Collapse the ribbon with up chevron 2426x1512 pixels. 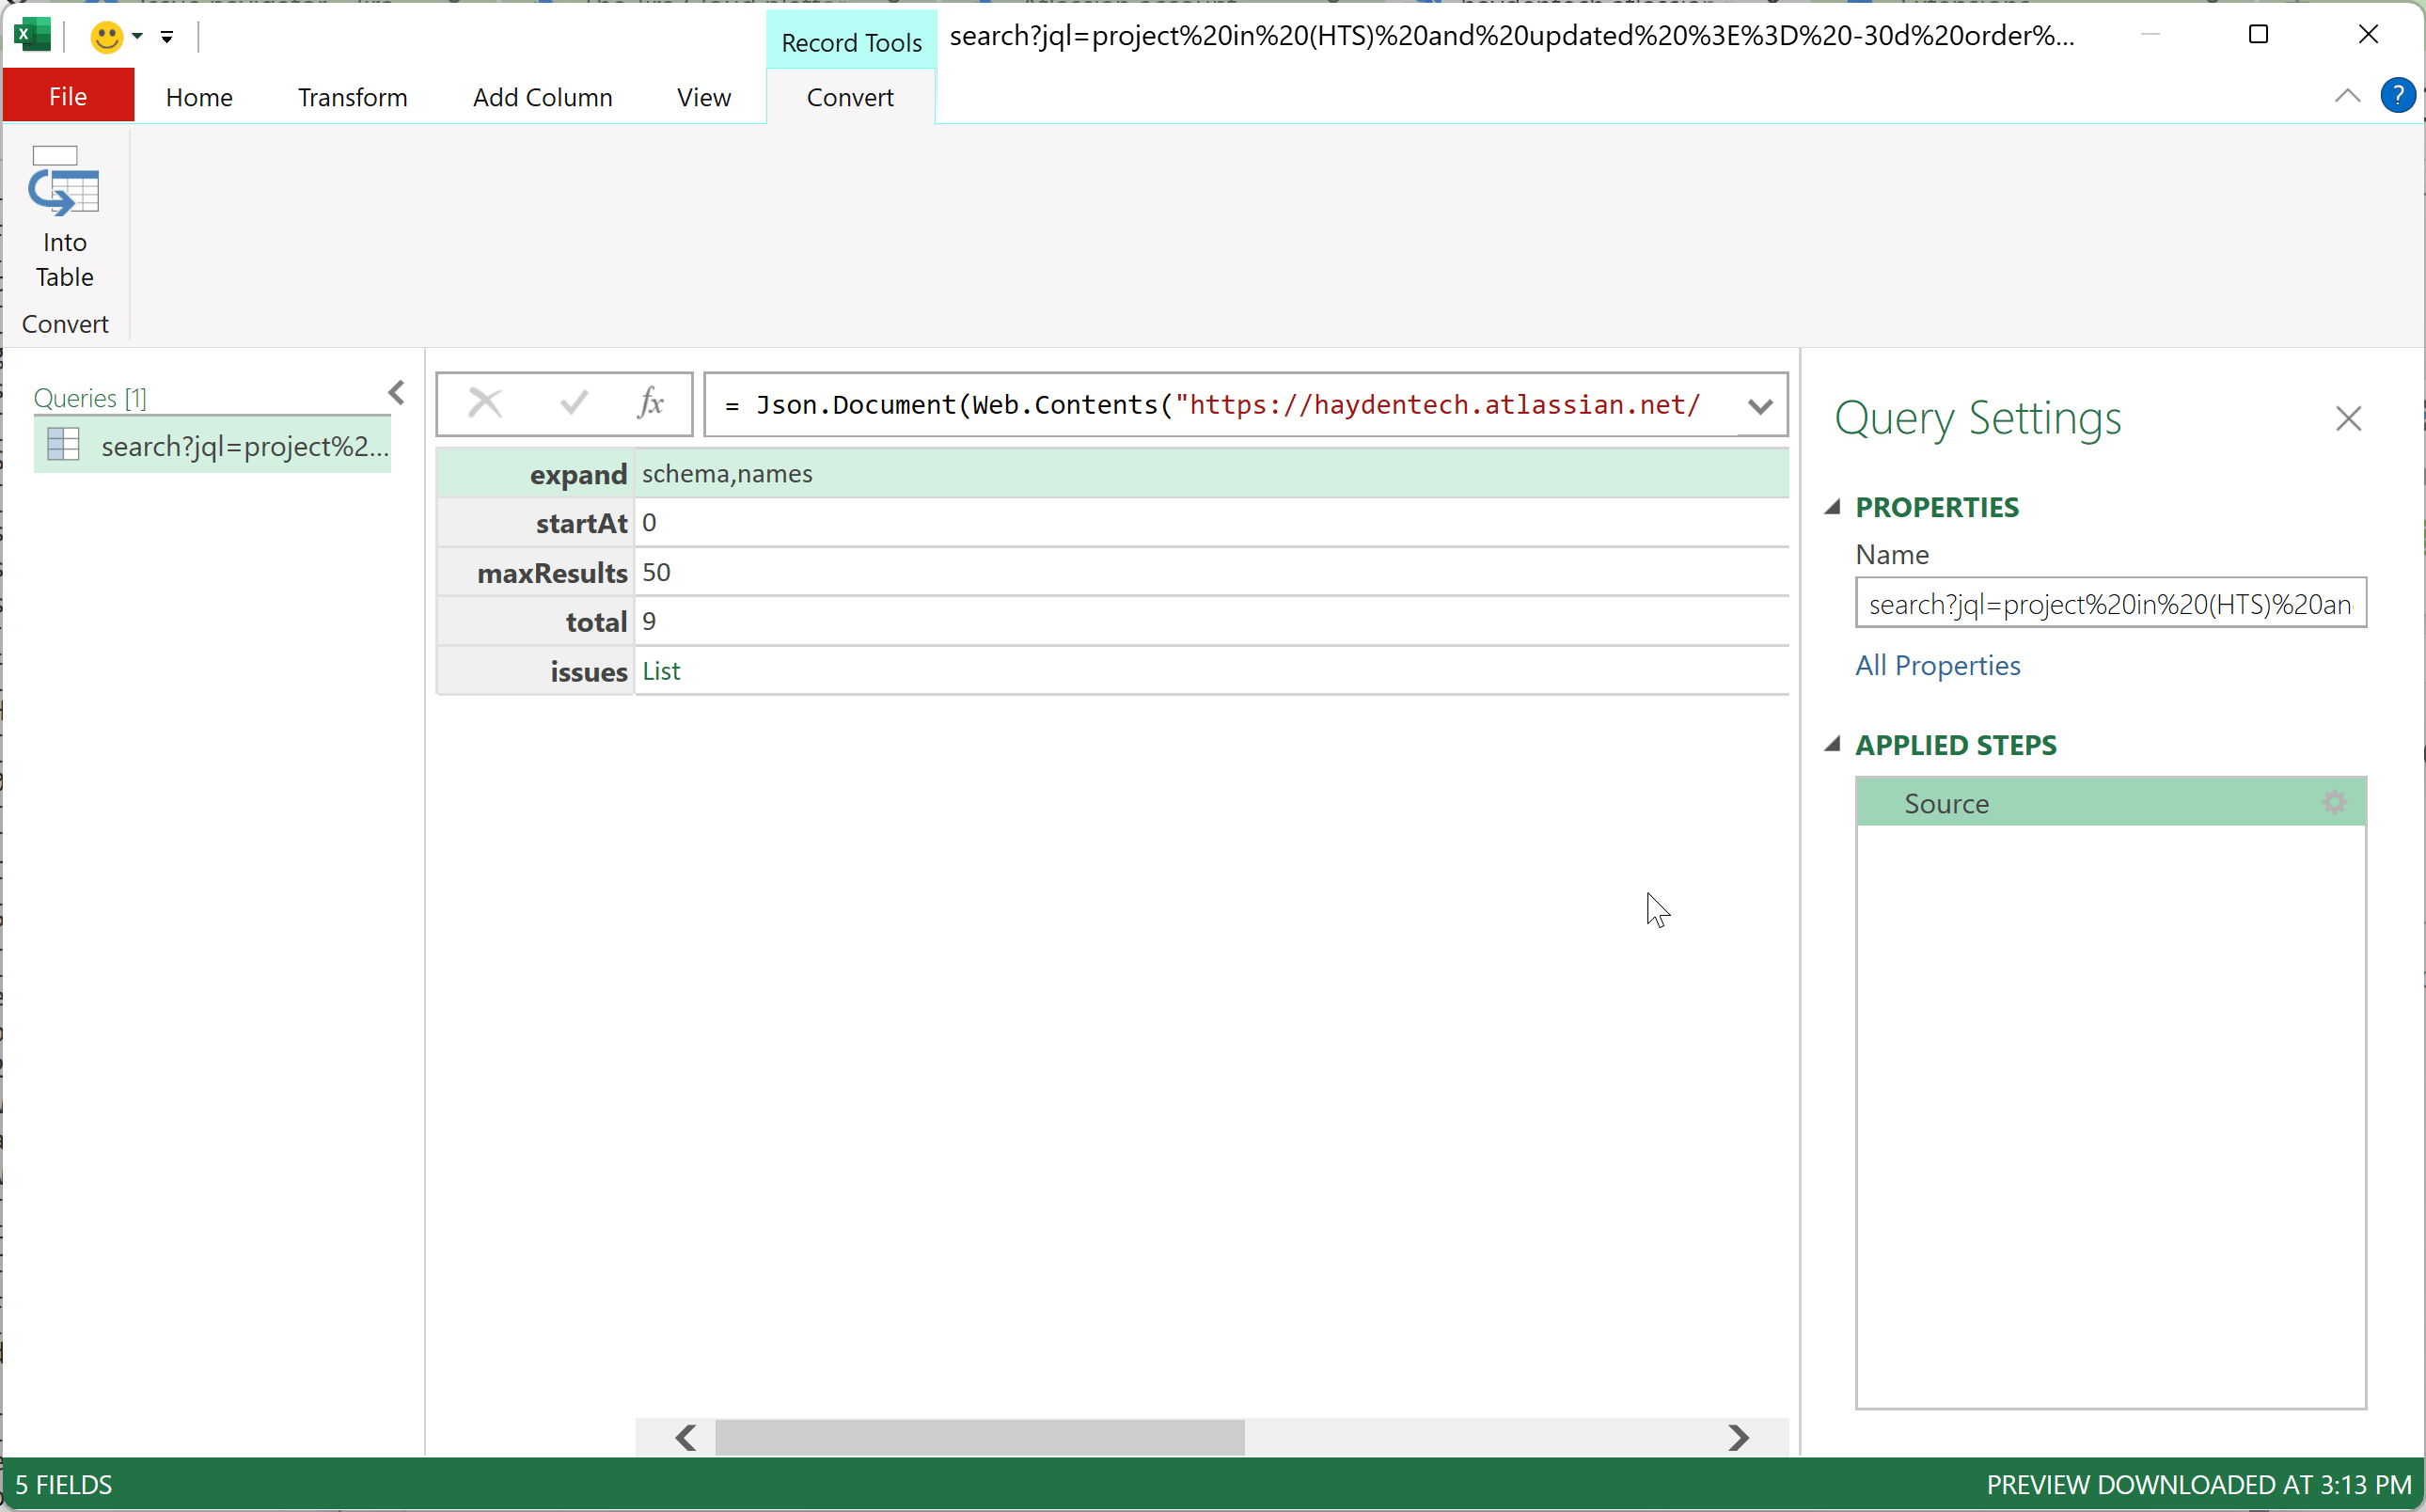pyautogui.click(x=2347, y=96)
